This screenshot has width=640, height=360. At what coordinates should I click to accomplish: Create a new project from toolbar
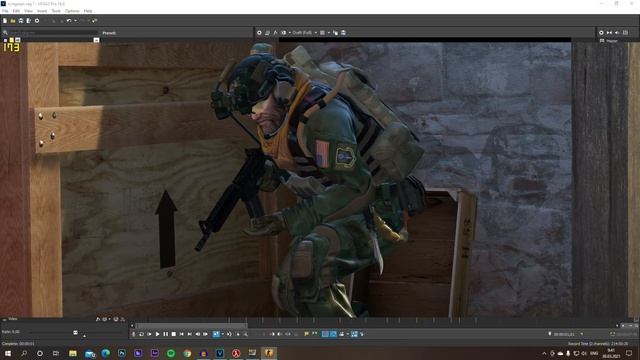(x=4, y=20)
